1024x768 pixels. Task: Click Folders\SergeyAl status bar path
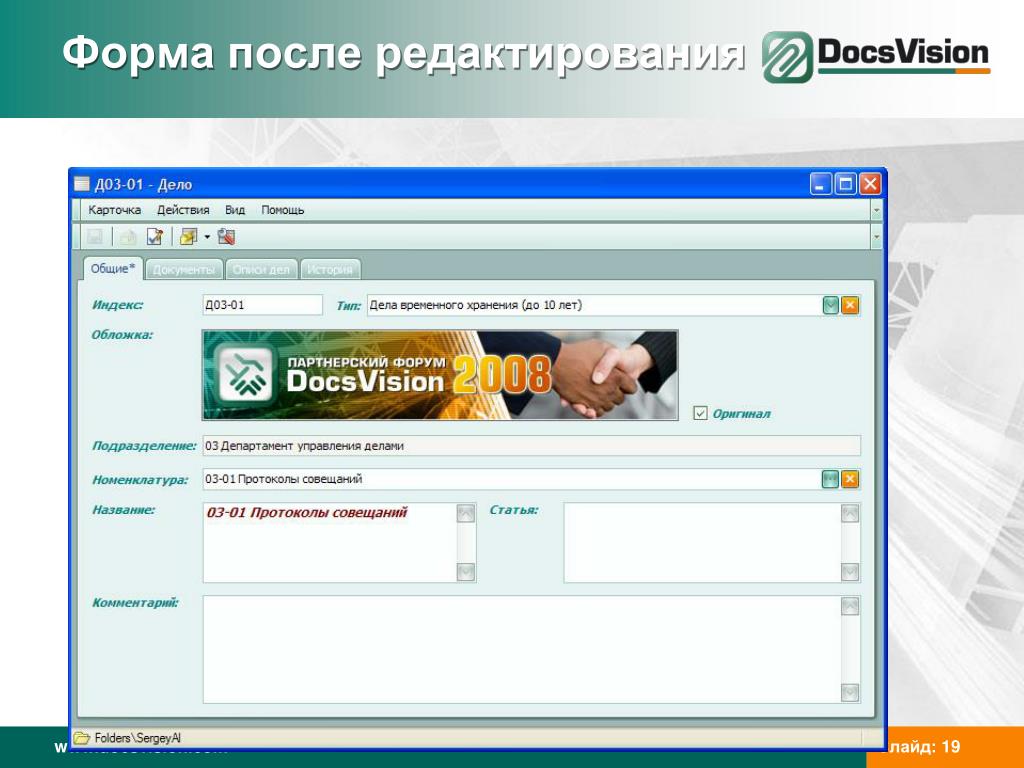[138, 738]
